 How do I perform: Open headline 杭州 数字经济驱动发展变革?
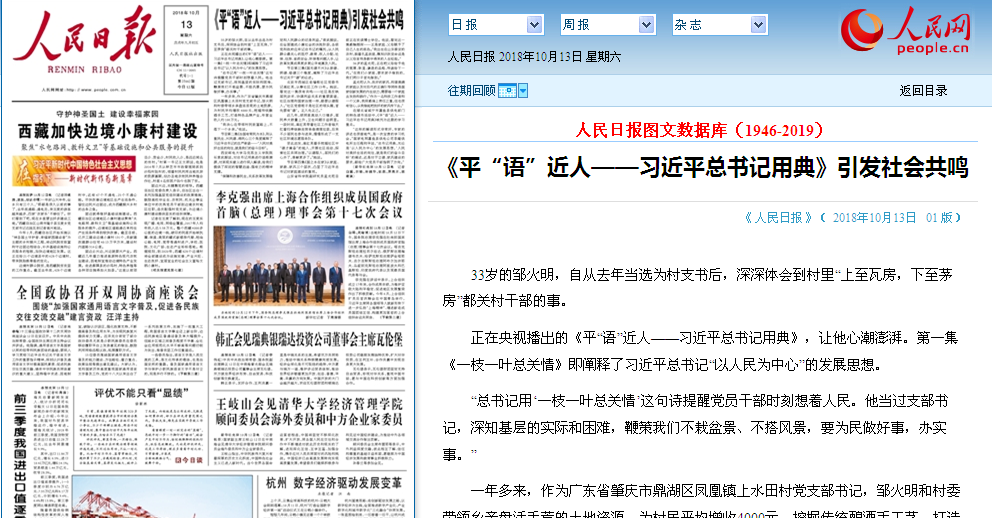tap(333, 483)
